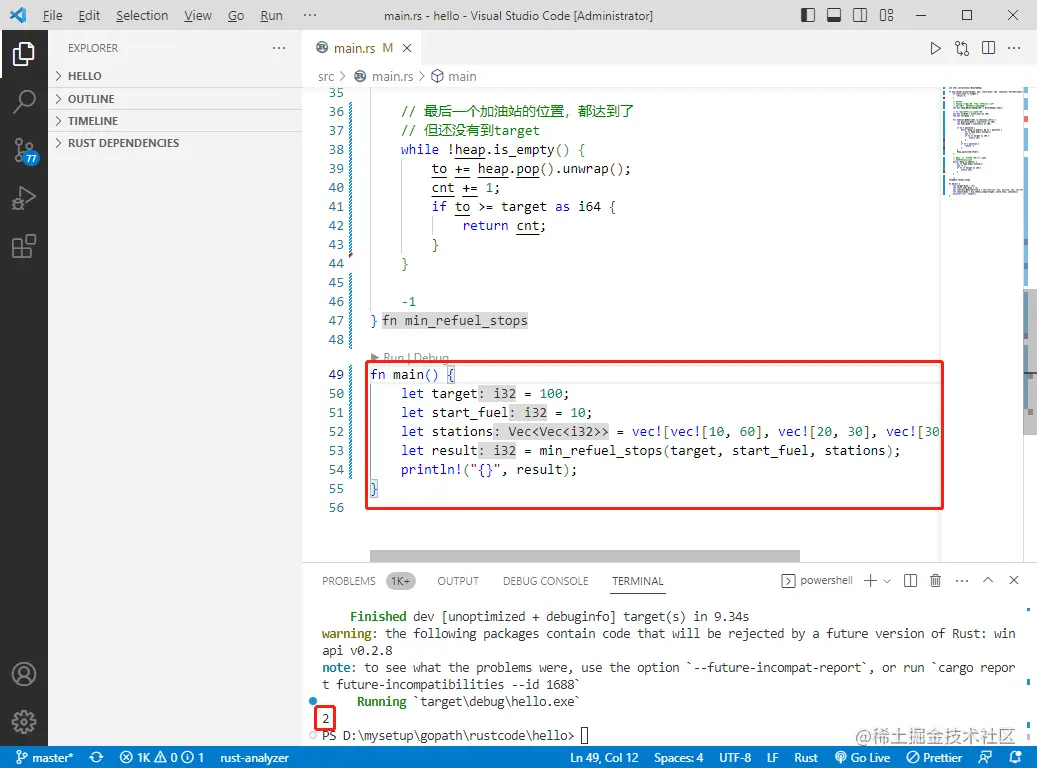This screenshot has width=1037, height=768.
Task: Start Go Live server
Action: pos(862,757)
